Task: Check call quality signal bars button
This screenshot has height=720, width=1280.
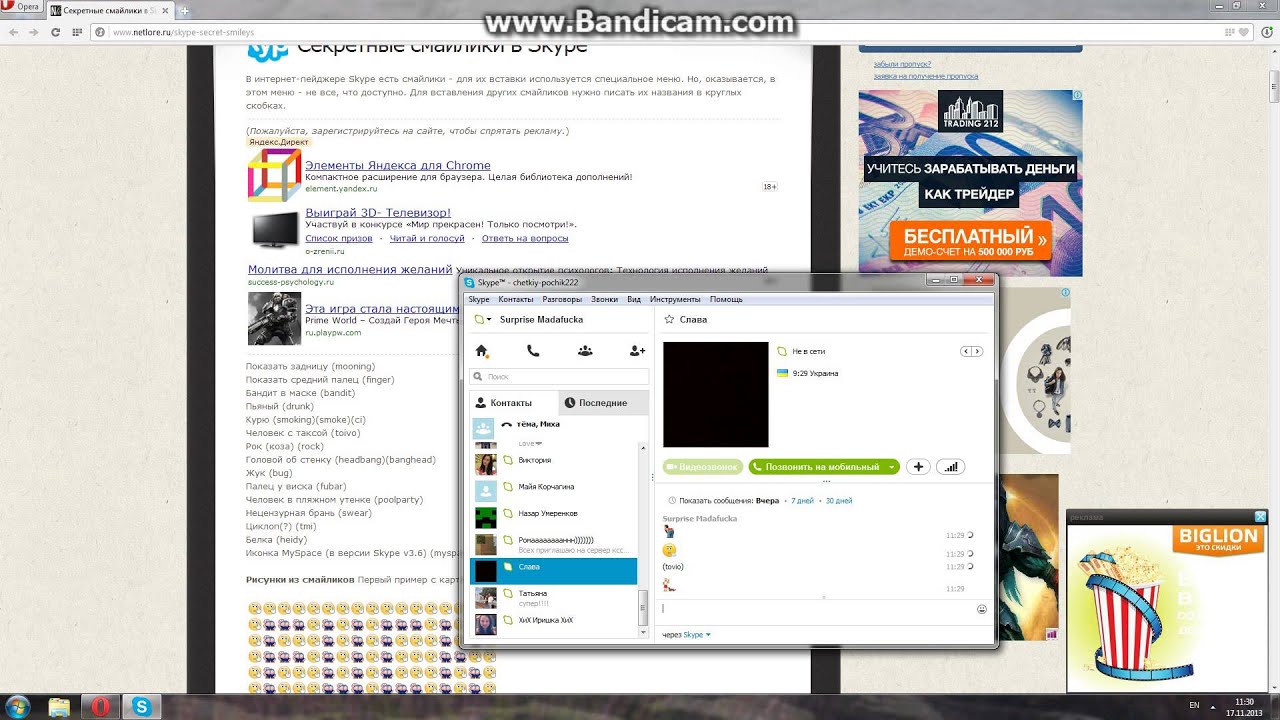Action: click(x=951, y=467)
